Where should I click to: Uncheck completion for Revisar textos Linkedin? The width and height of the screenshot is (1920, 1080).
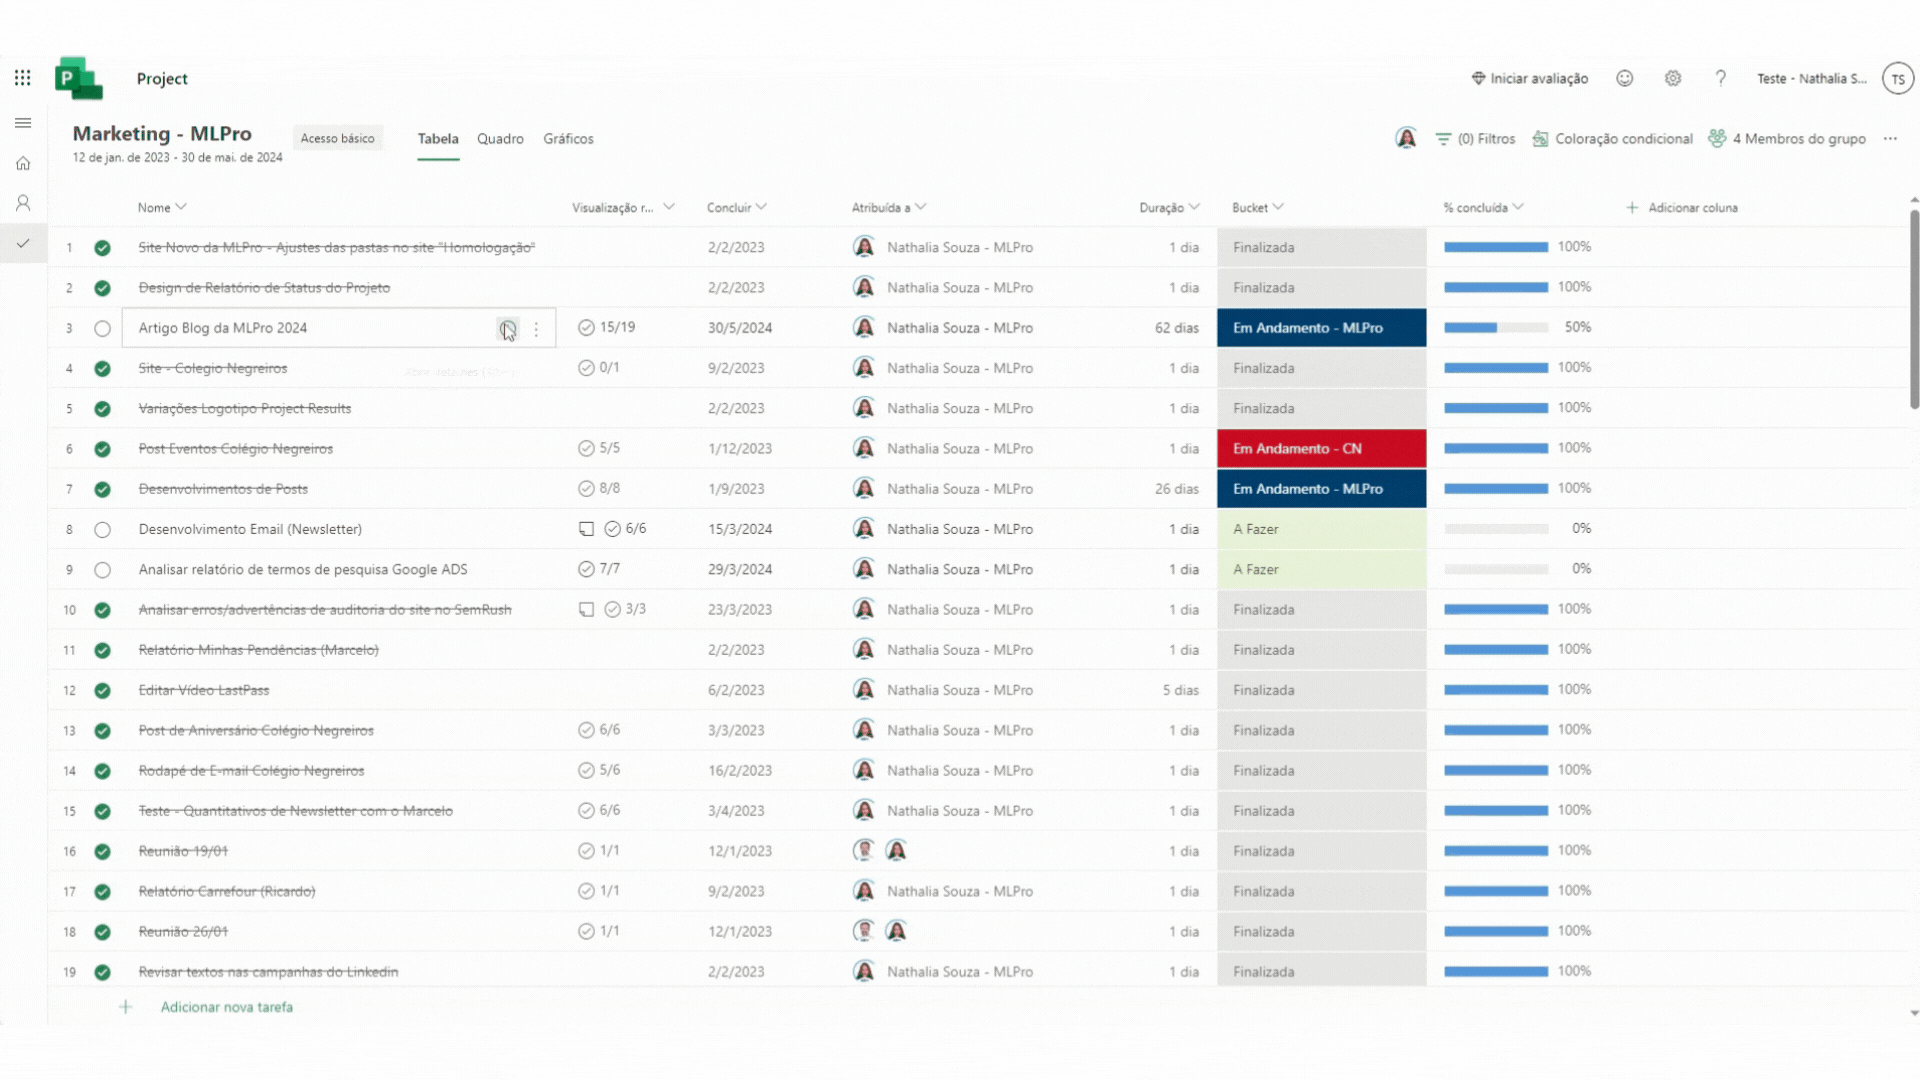click(102, 972)
